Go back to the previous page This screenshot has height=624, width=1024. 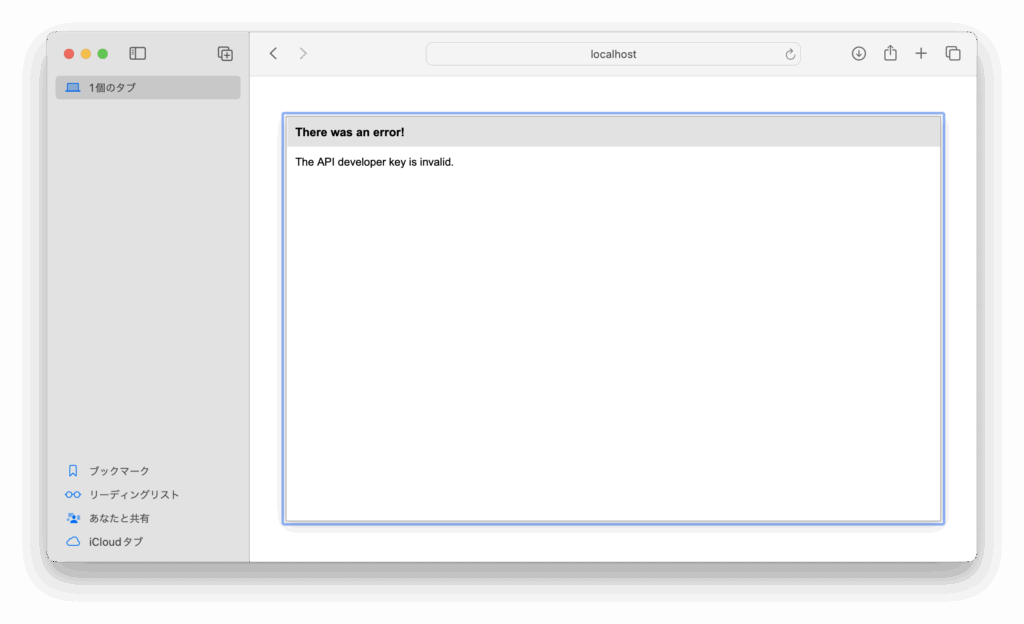(x=273, y=54)
